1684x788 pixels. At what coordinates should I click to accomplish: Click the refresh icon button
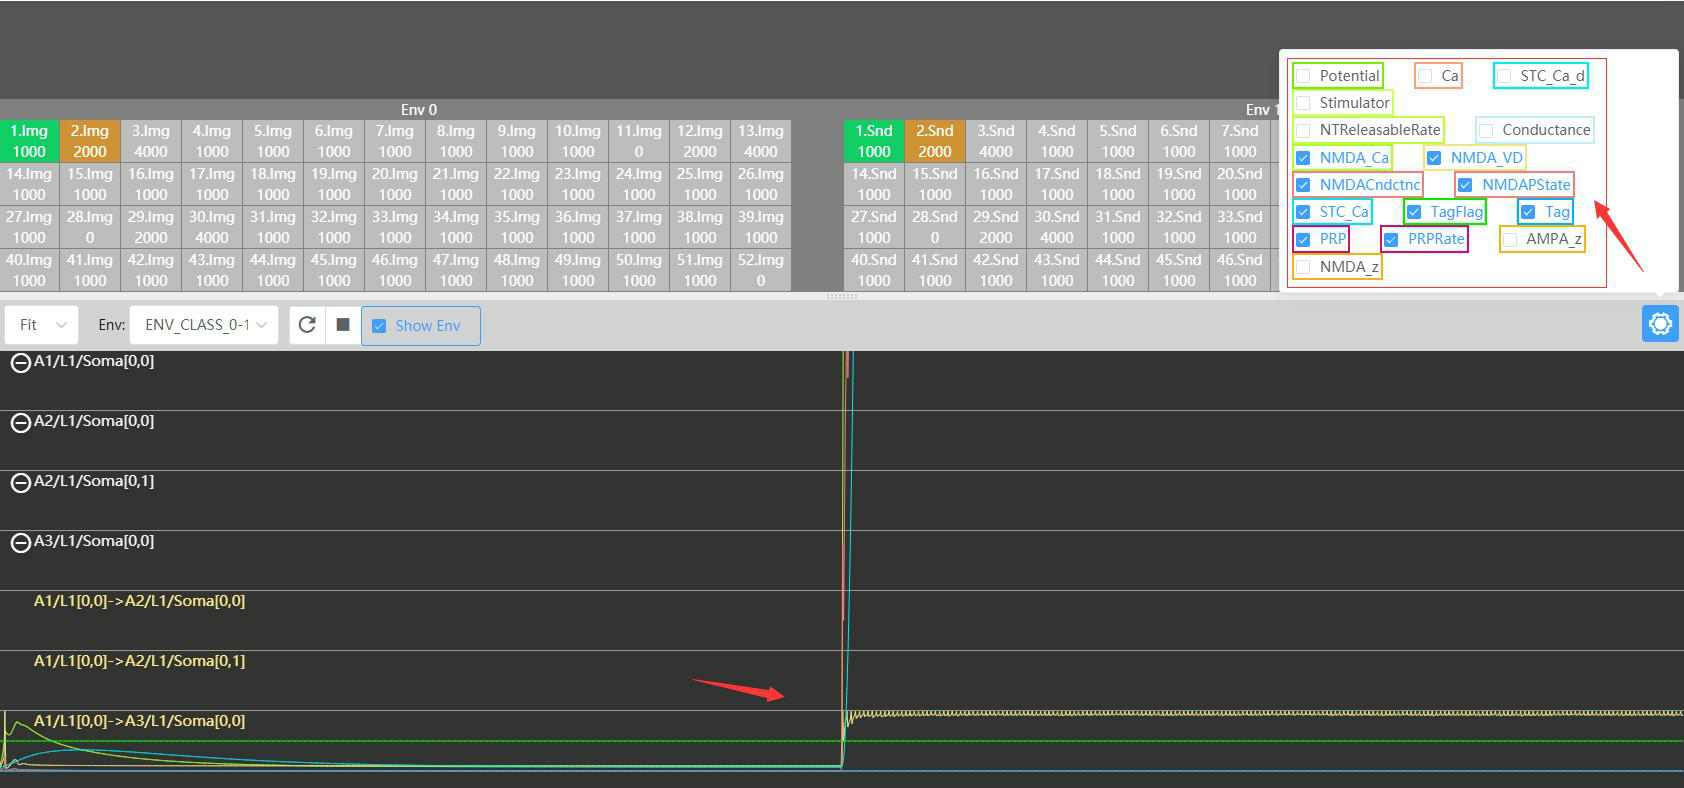click(x=307, y=325)
